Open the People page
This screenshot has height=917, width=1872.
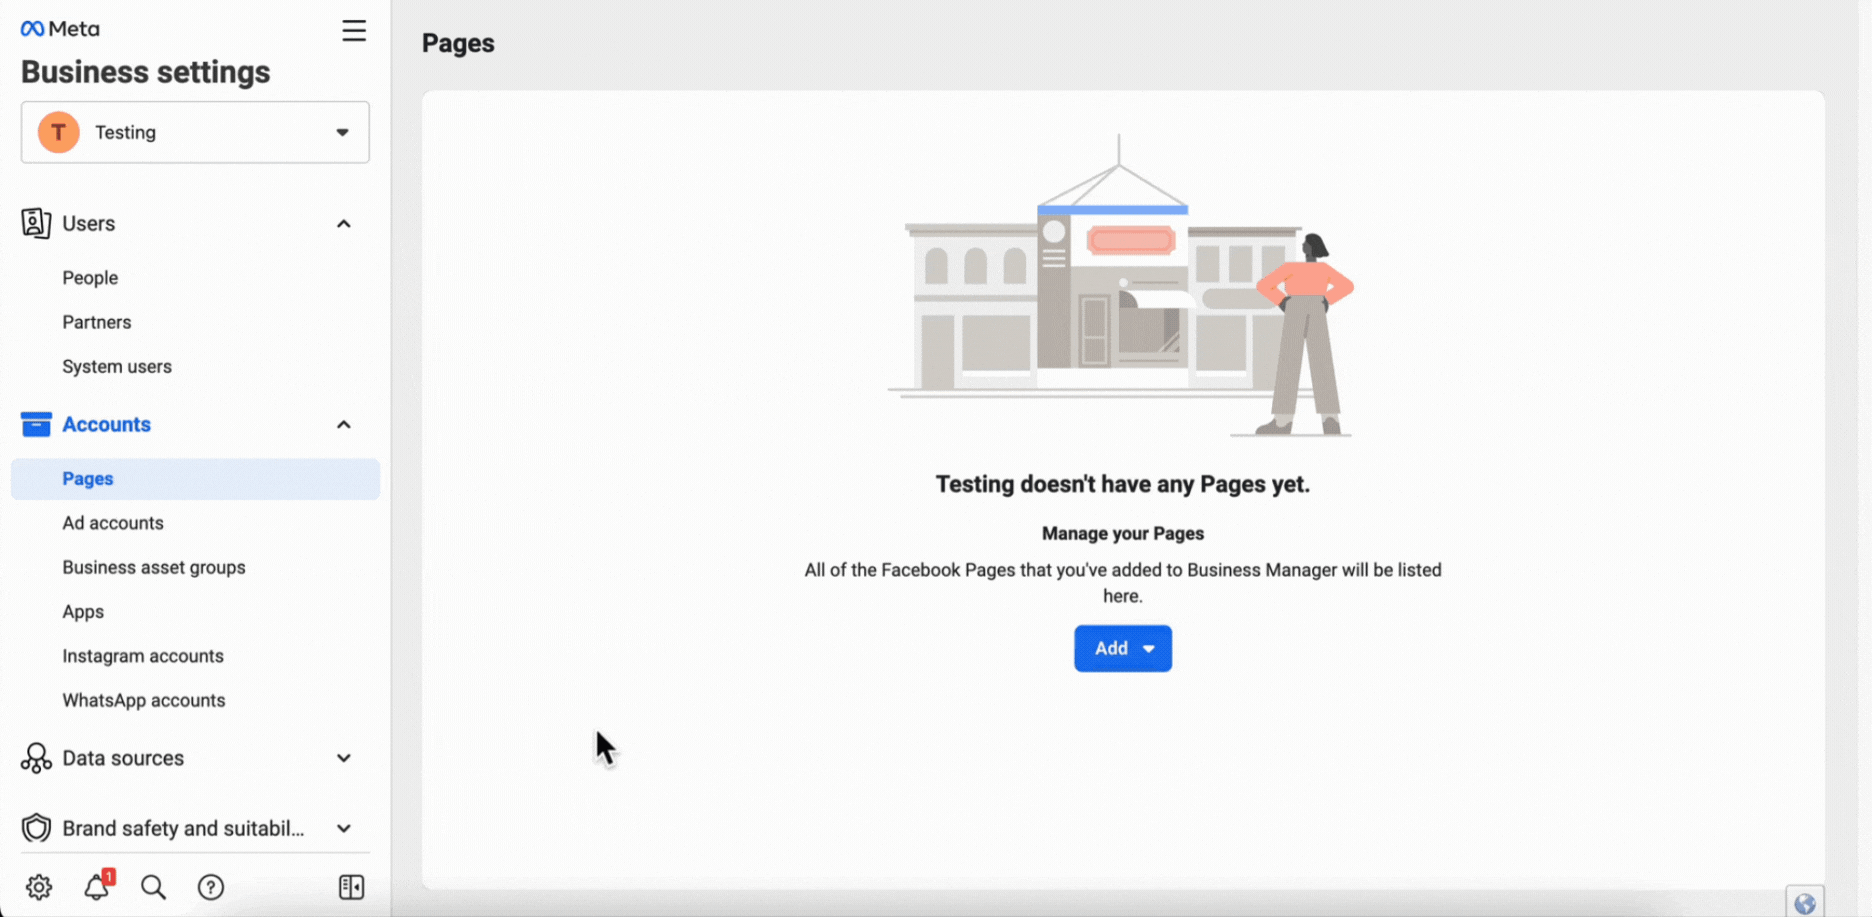click(90, 278)
